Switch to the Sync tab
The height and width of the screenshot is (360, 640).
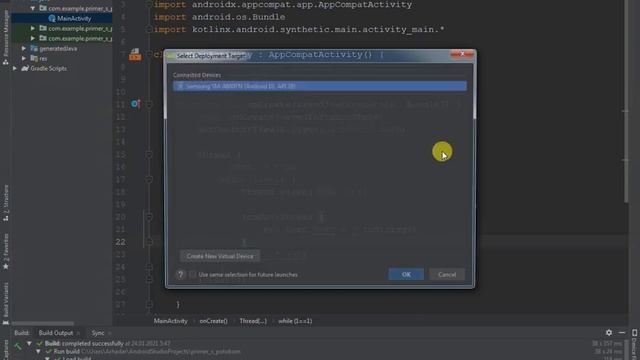pyautogui.click(x=98, y=333)
